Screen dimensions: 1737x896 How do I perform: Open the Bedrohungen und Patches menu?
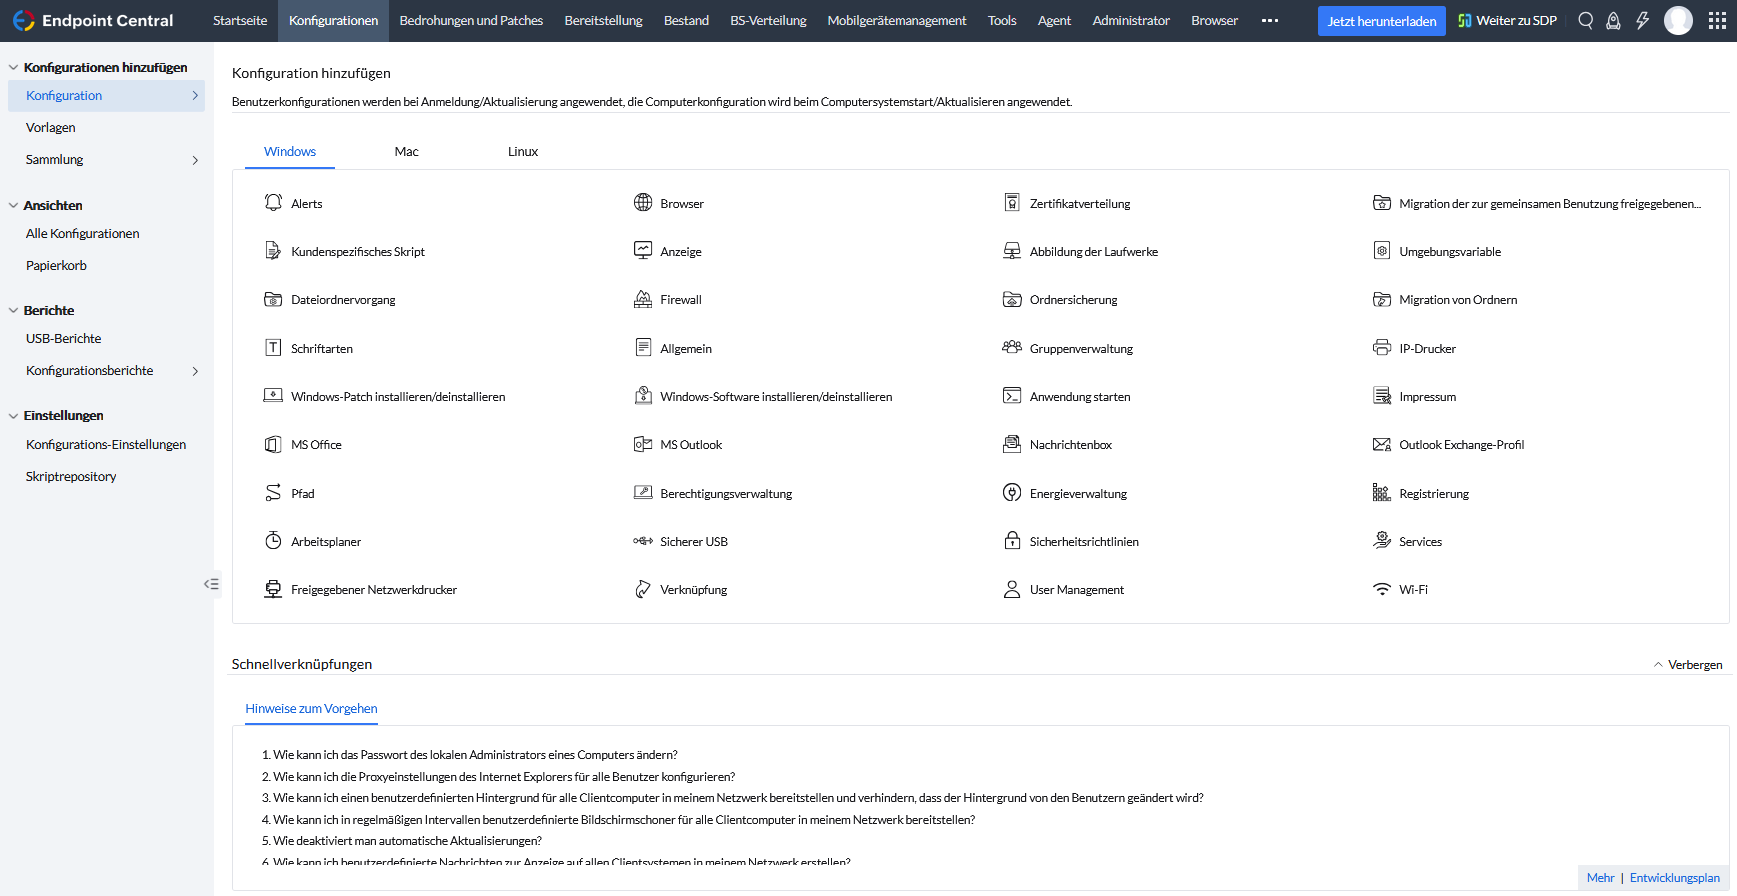pyautogui.click(x=471, y=20)
